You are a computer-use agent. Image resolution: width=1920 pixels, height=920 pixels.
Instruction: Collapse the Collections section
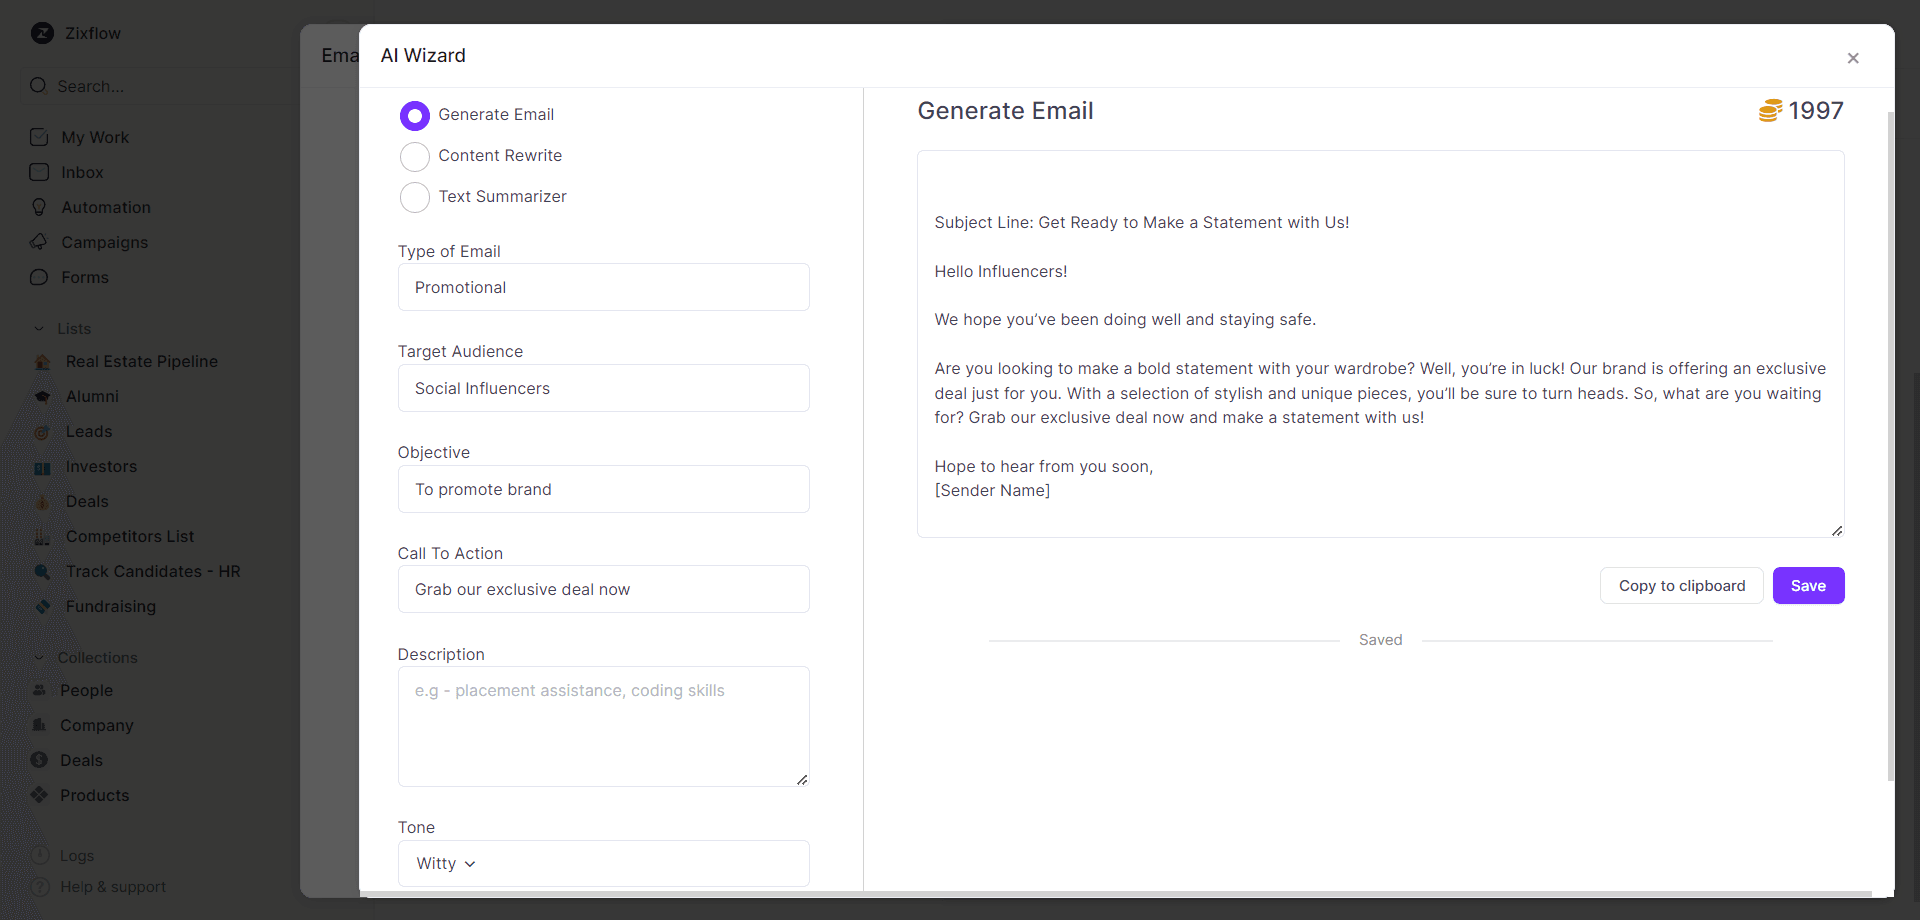[x=39, y=657]
